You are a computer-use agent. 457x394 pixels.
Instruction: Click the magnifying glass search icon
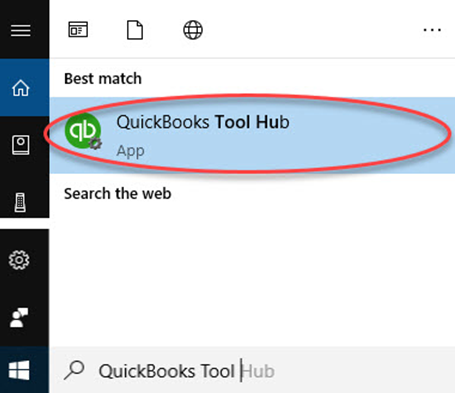(74, 370)
